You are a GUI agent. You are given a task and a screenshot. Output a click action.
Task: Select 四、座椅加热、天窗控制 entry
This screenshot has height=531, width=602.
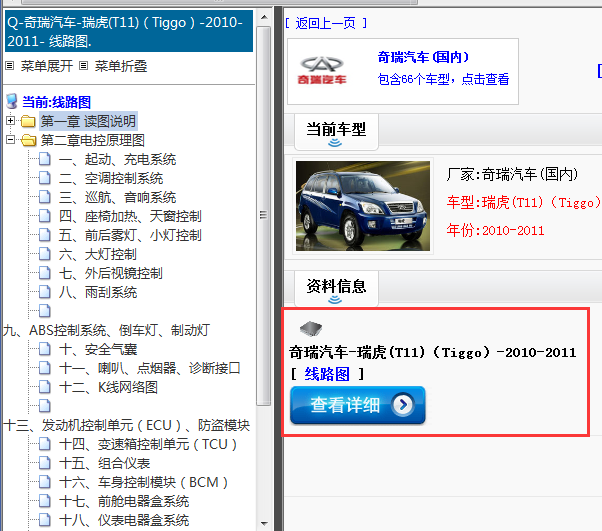[130, 216]
